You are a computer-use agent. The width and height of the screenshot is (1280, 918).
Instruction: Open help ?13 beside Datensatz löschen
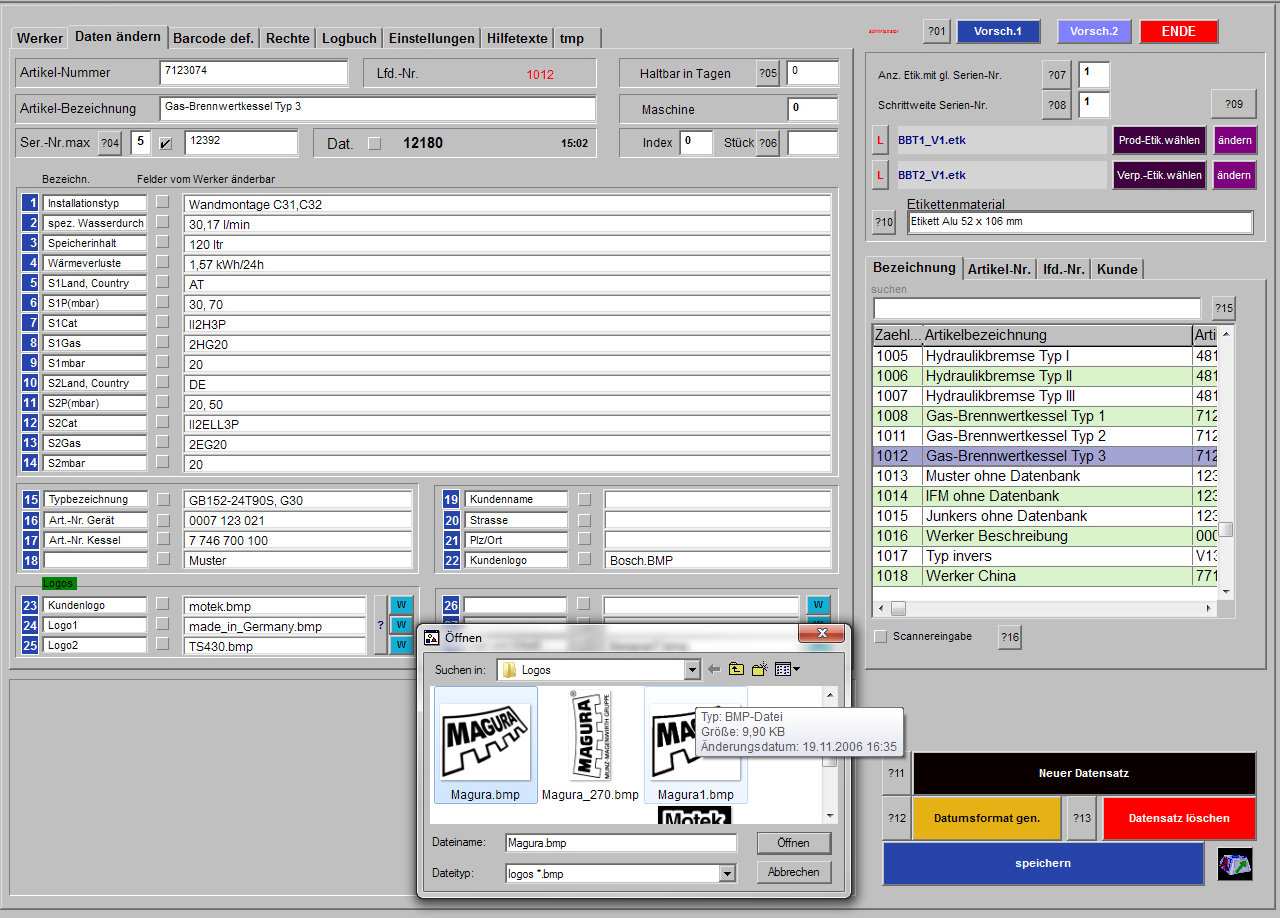click(1082, 818)
